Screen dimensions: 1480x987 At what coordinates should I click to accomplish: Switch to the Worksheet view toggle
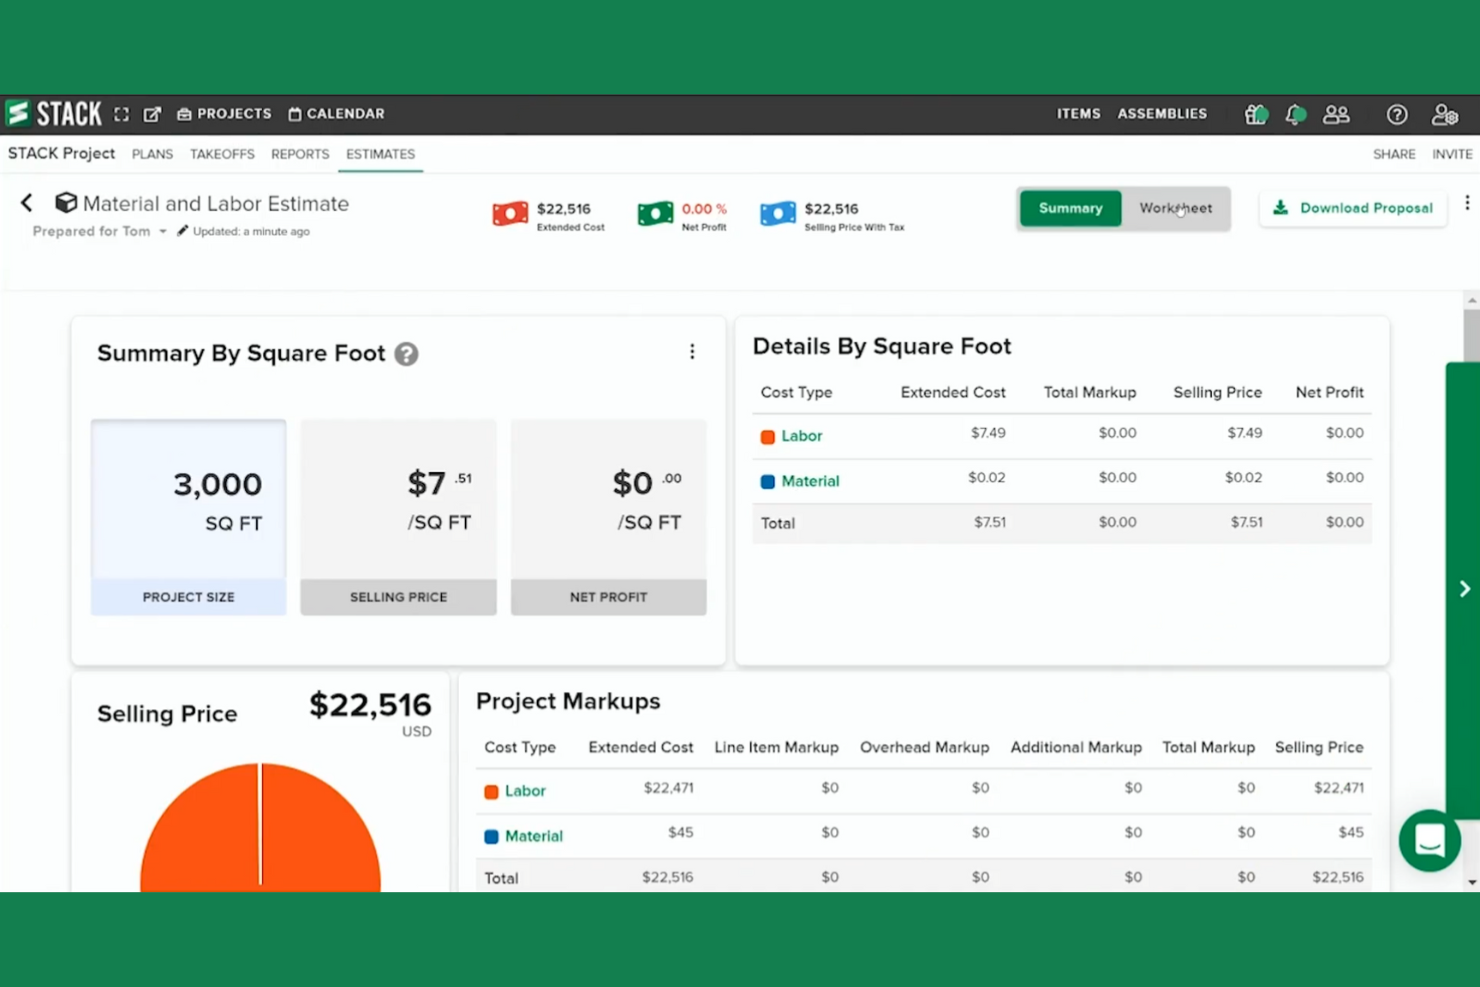point(1176,208)
